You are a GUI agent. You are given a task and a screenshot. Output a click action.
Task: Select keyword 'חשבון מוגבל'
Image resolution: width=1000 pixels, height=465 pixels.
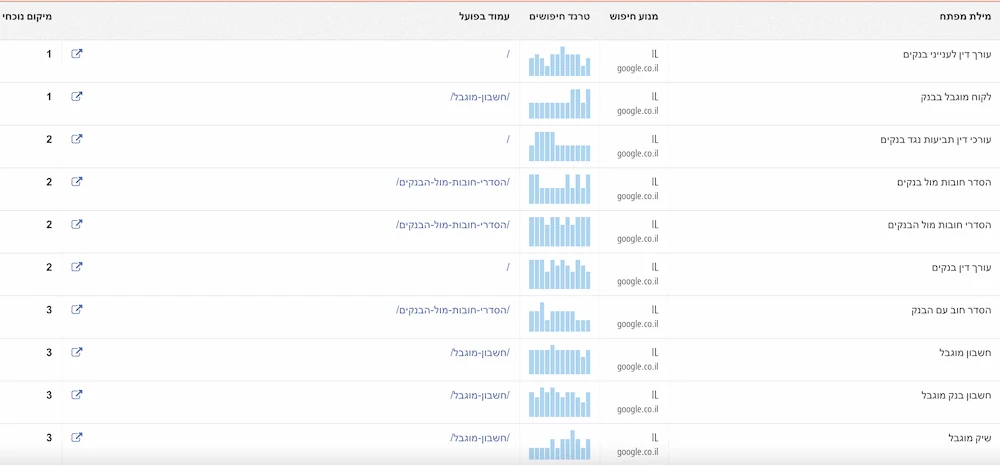(965, 353)
